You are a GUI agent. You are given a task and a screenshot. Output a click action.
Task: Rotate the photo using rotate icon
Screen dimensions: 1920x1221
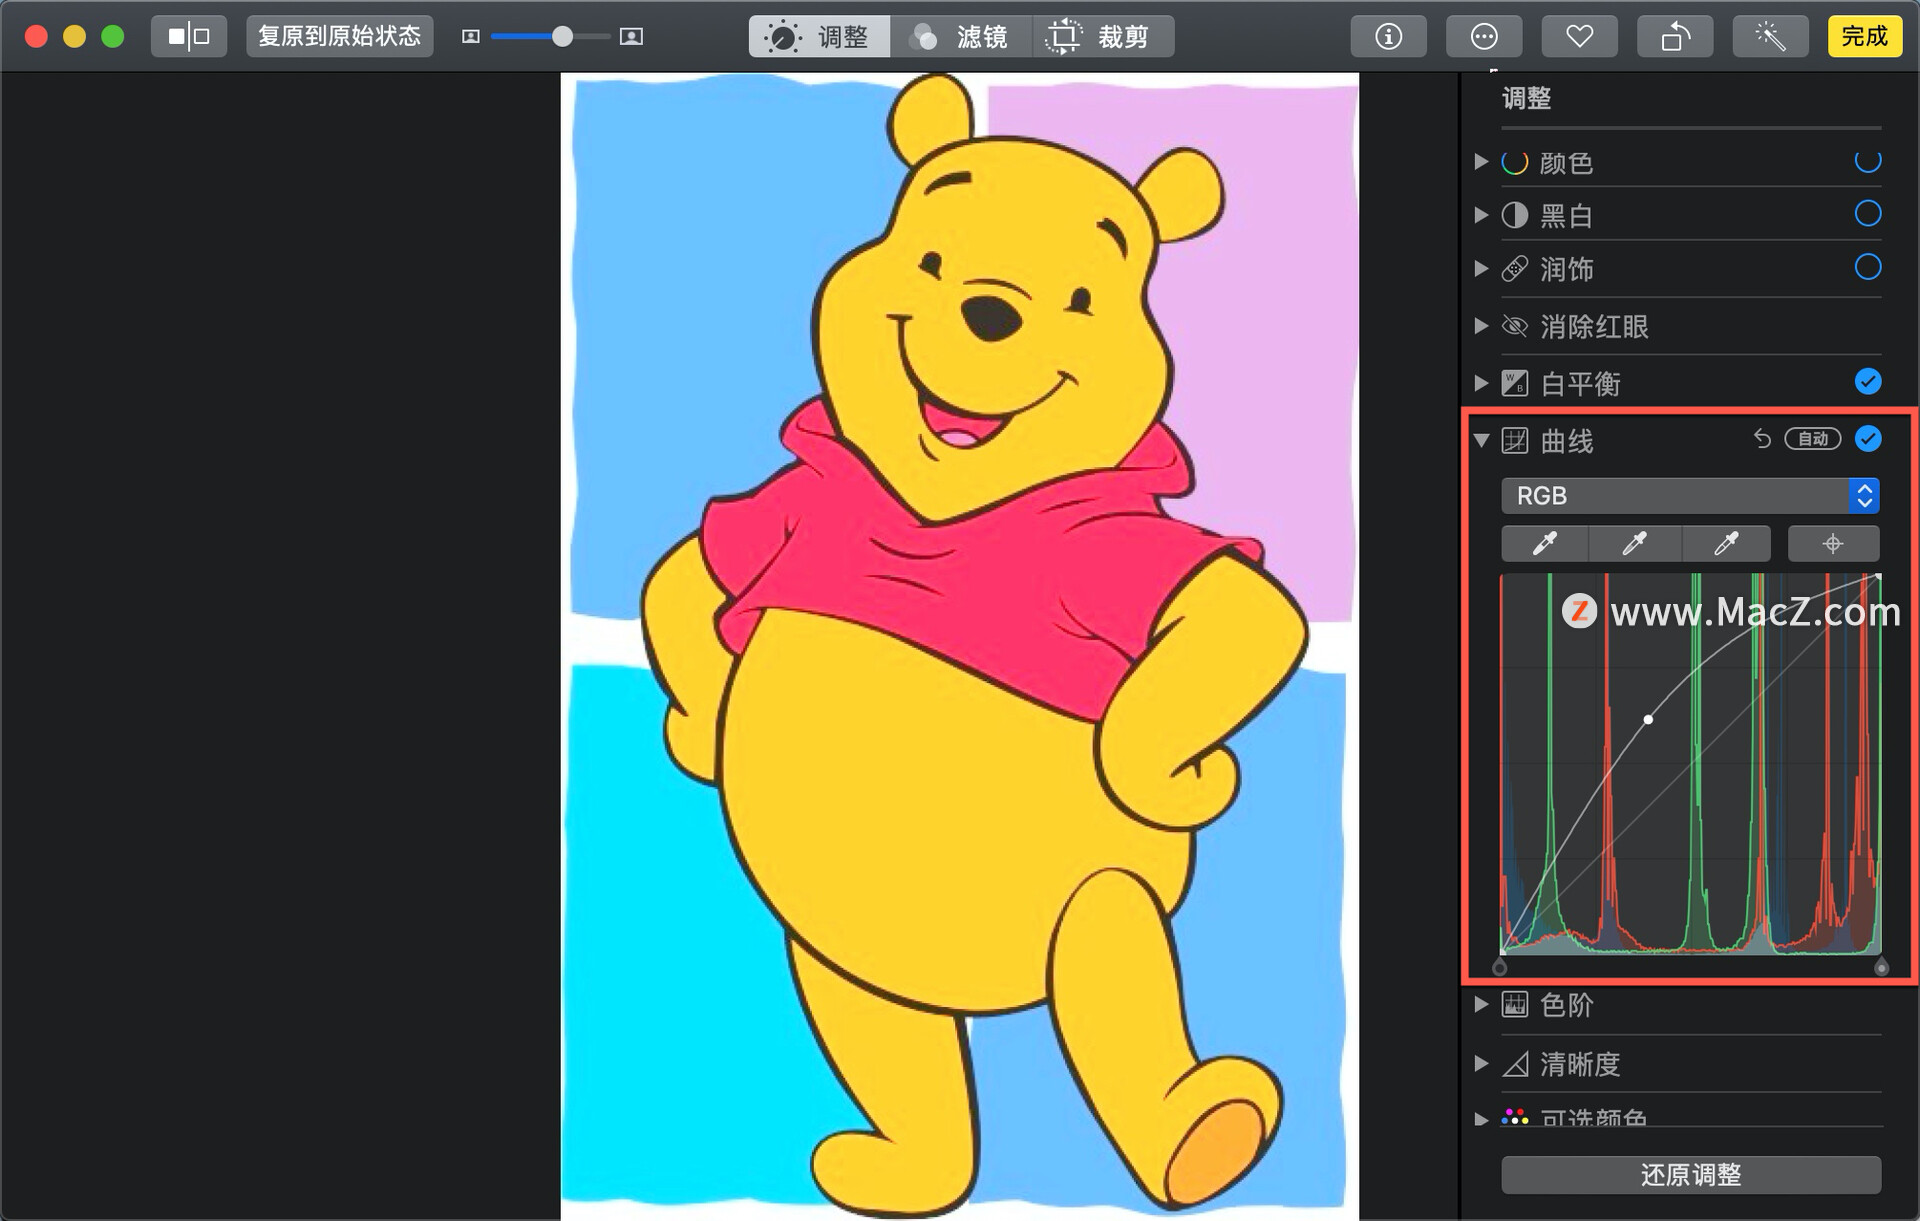coord(1674,37)
